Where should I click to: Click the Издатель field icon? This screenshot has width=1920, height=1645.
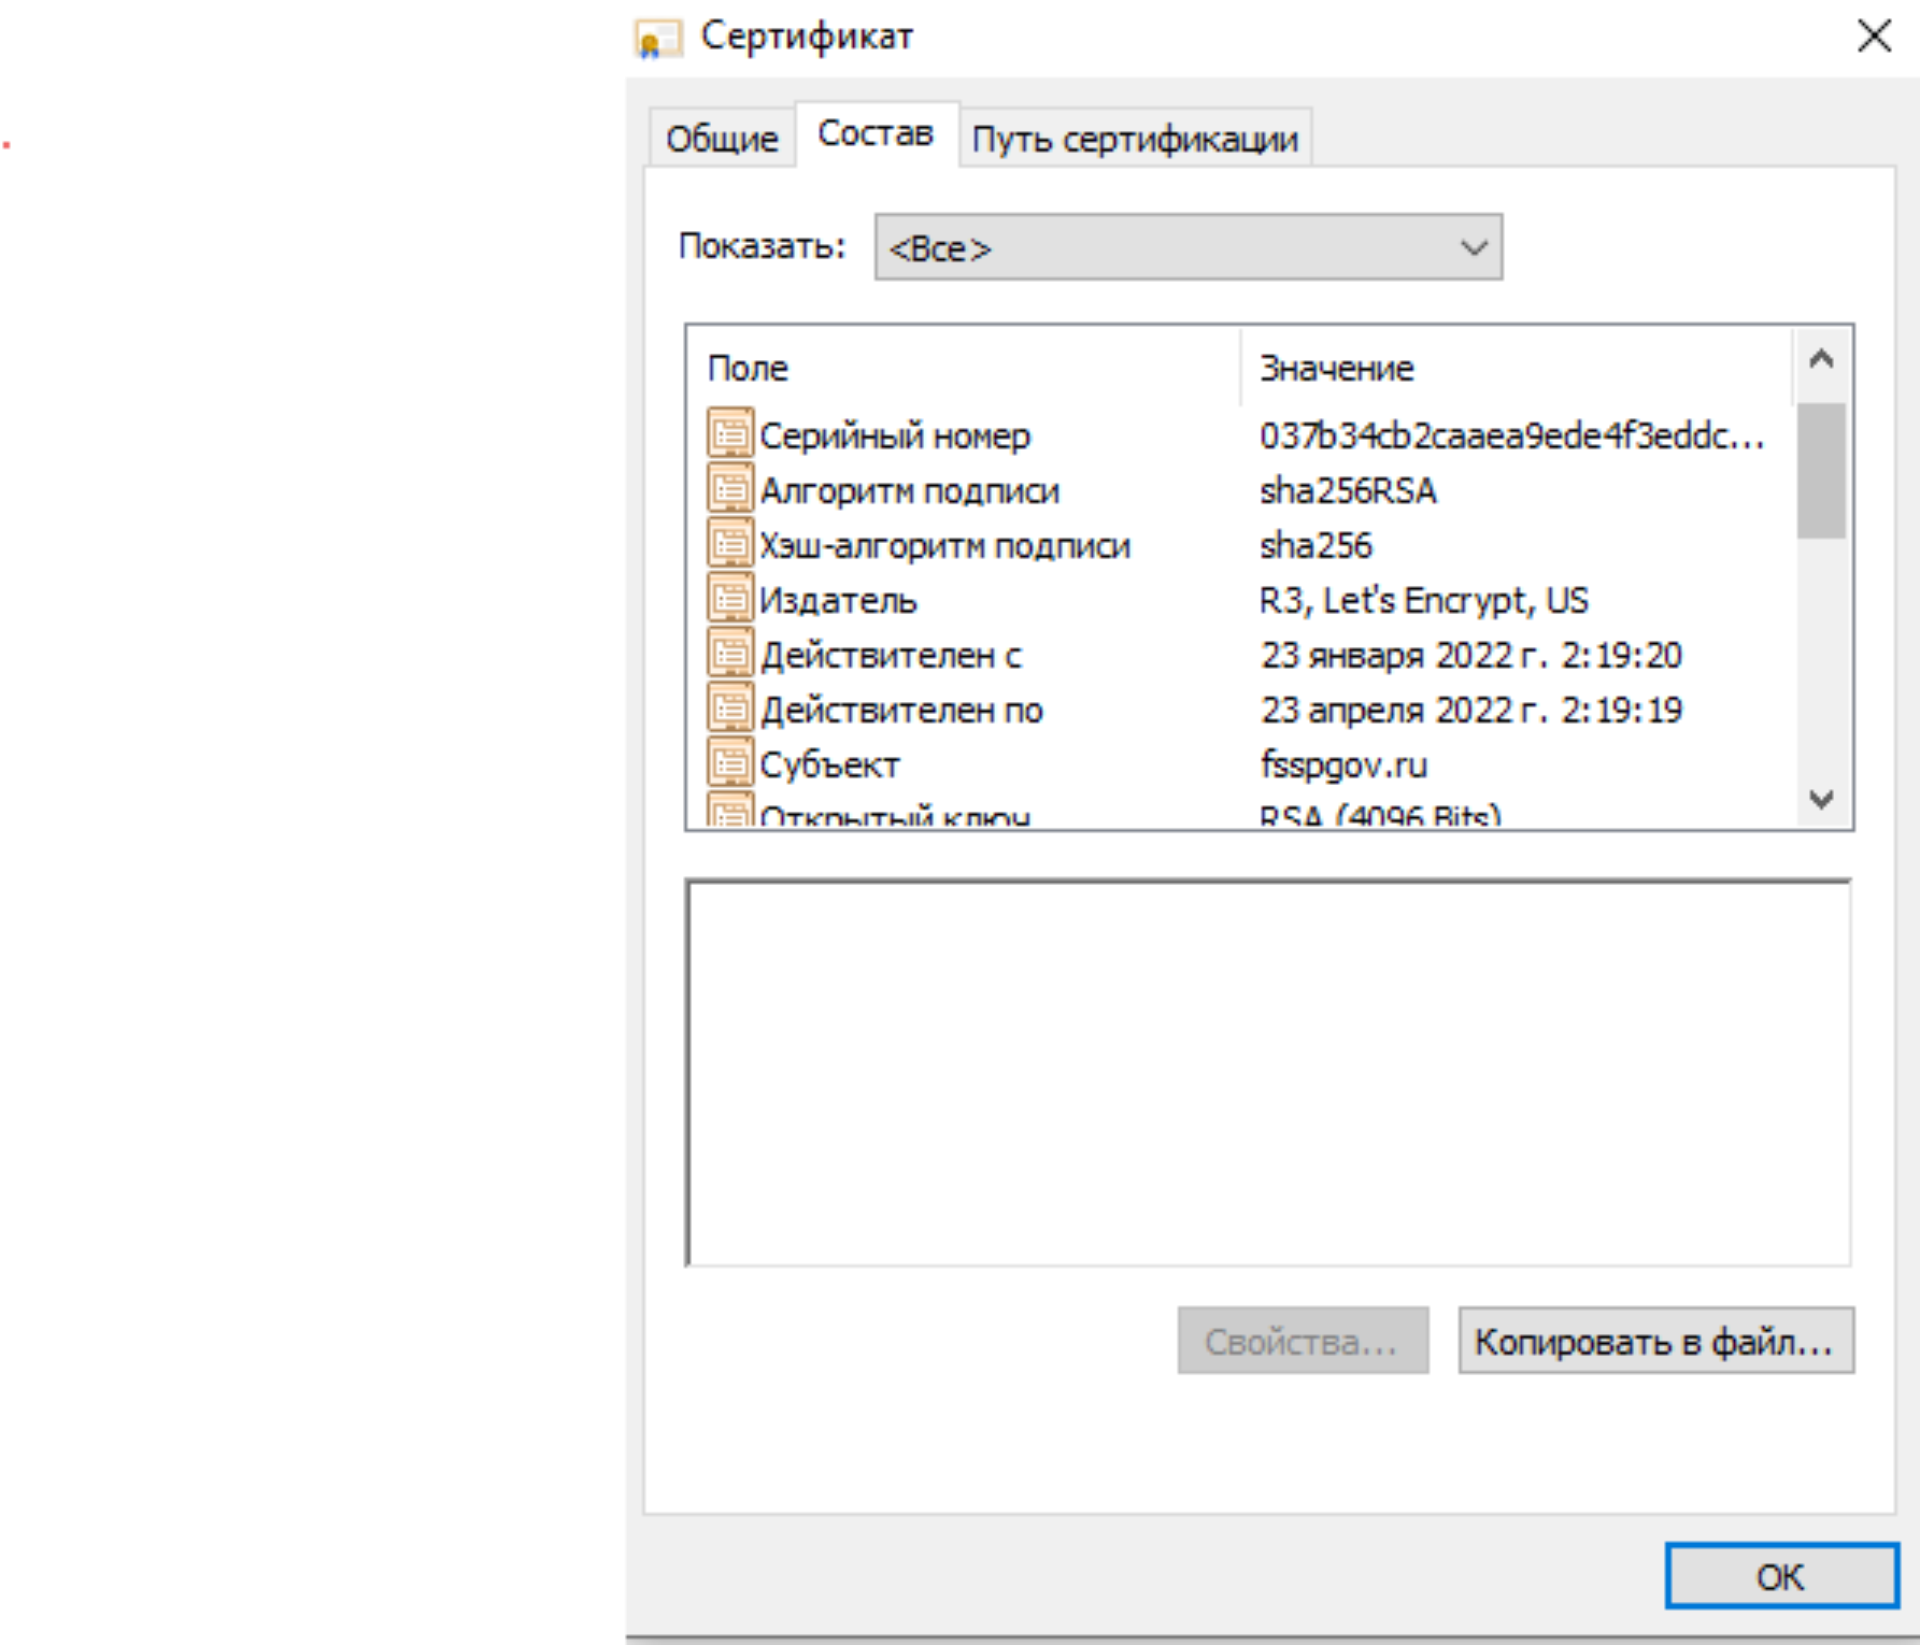730,599
